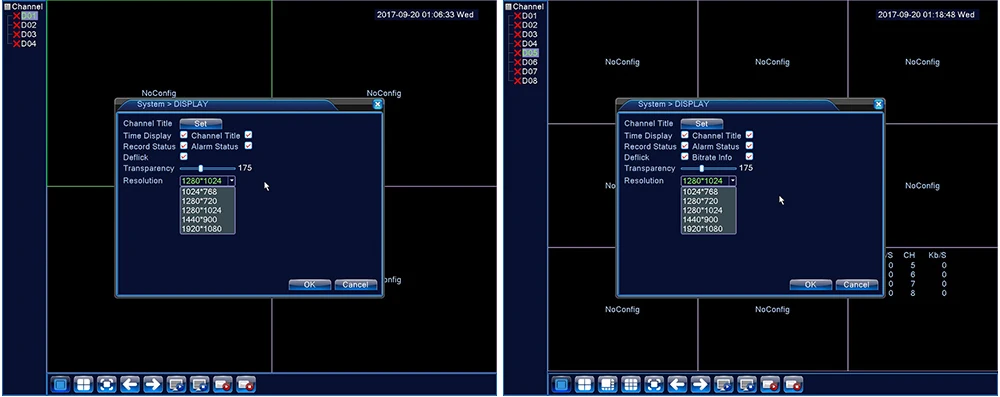
Task: Choose 1280*720 in left resolution list
Action: (x=208, y=201)
